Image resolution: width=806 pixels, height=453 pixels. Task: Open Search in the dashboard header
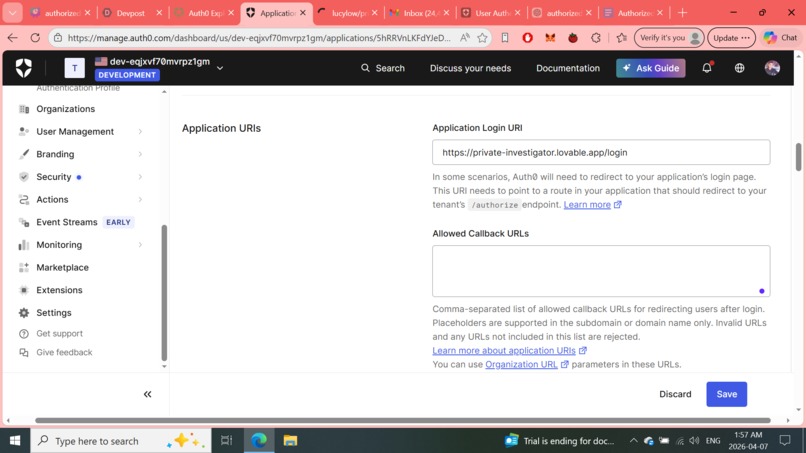pos(383,68)
